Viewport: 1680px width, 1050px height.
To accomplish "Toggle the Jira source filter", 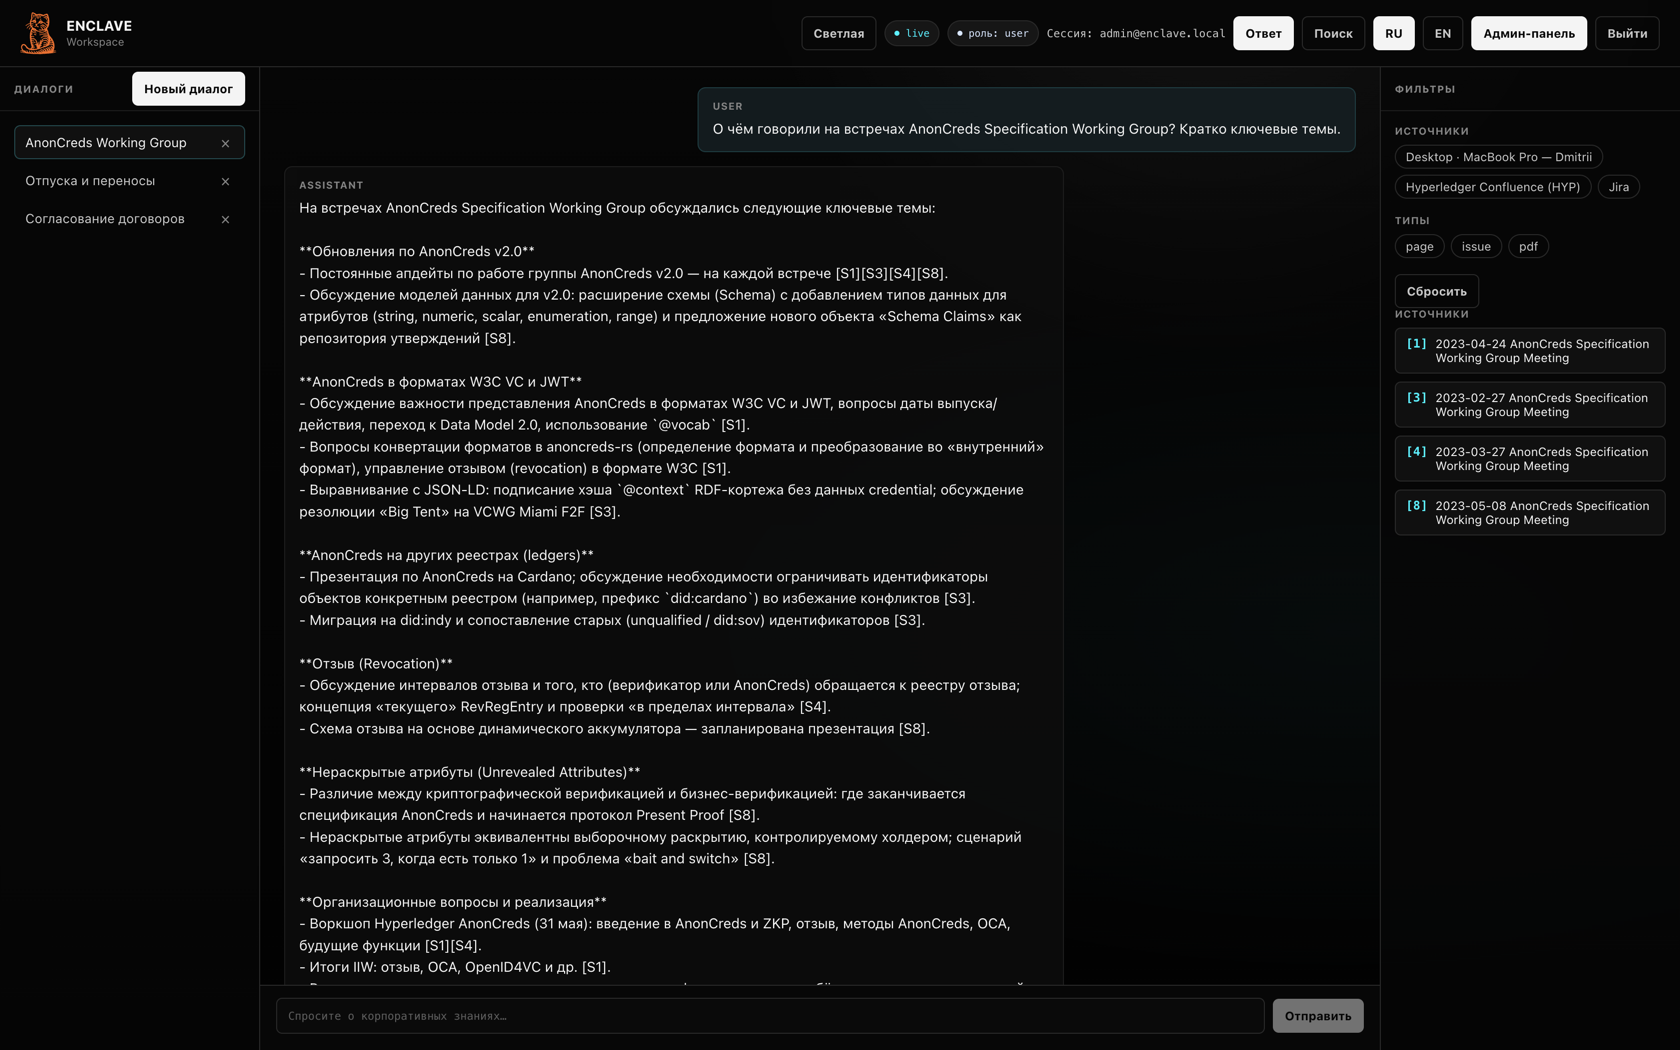I will pyautogui.click(x=1618, y=187).
